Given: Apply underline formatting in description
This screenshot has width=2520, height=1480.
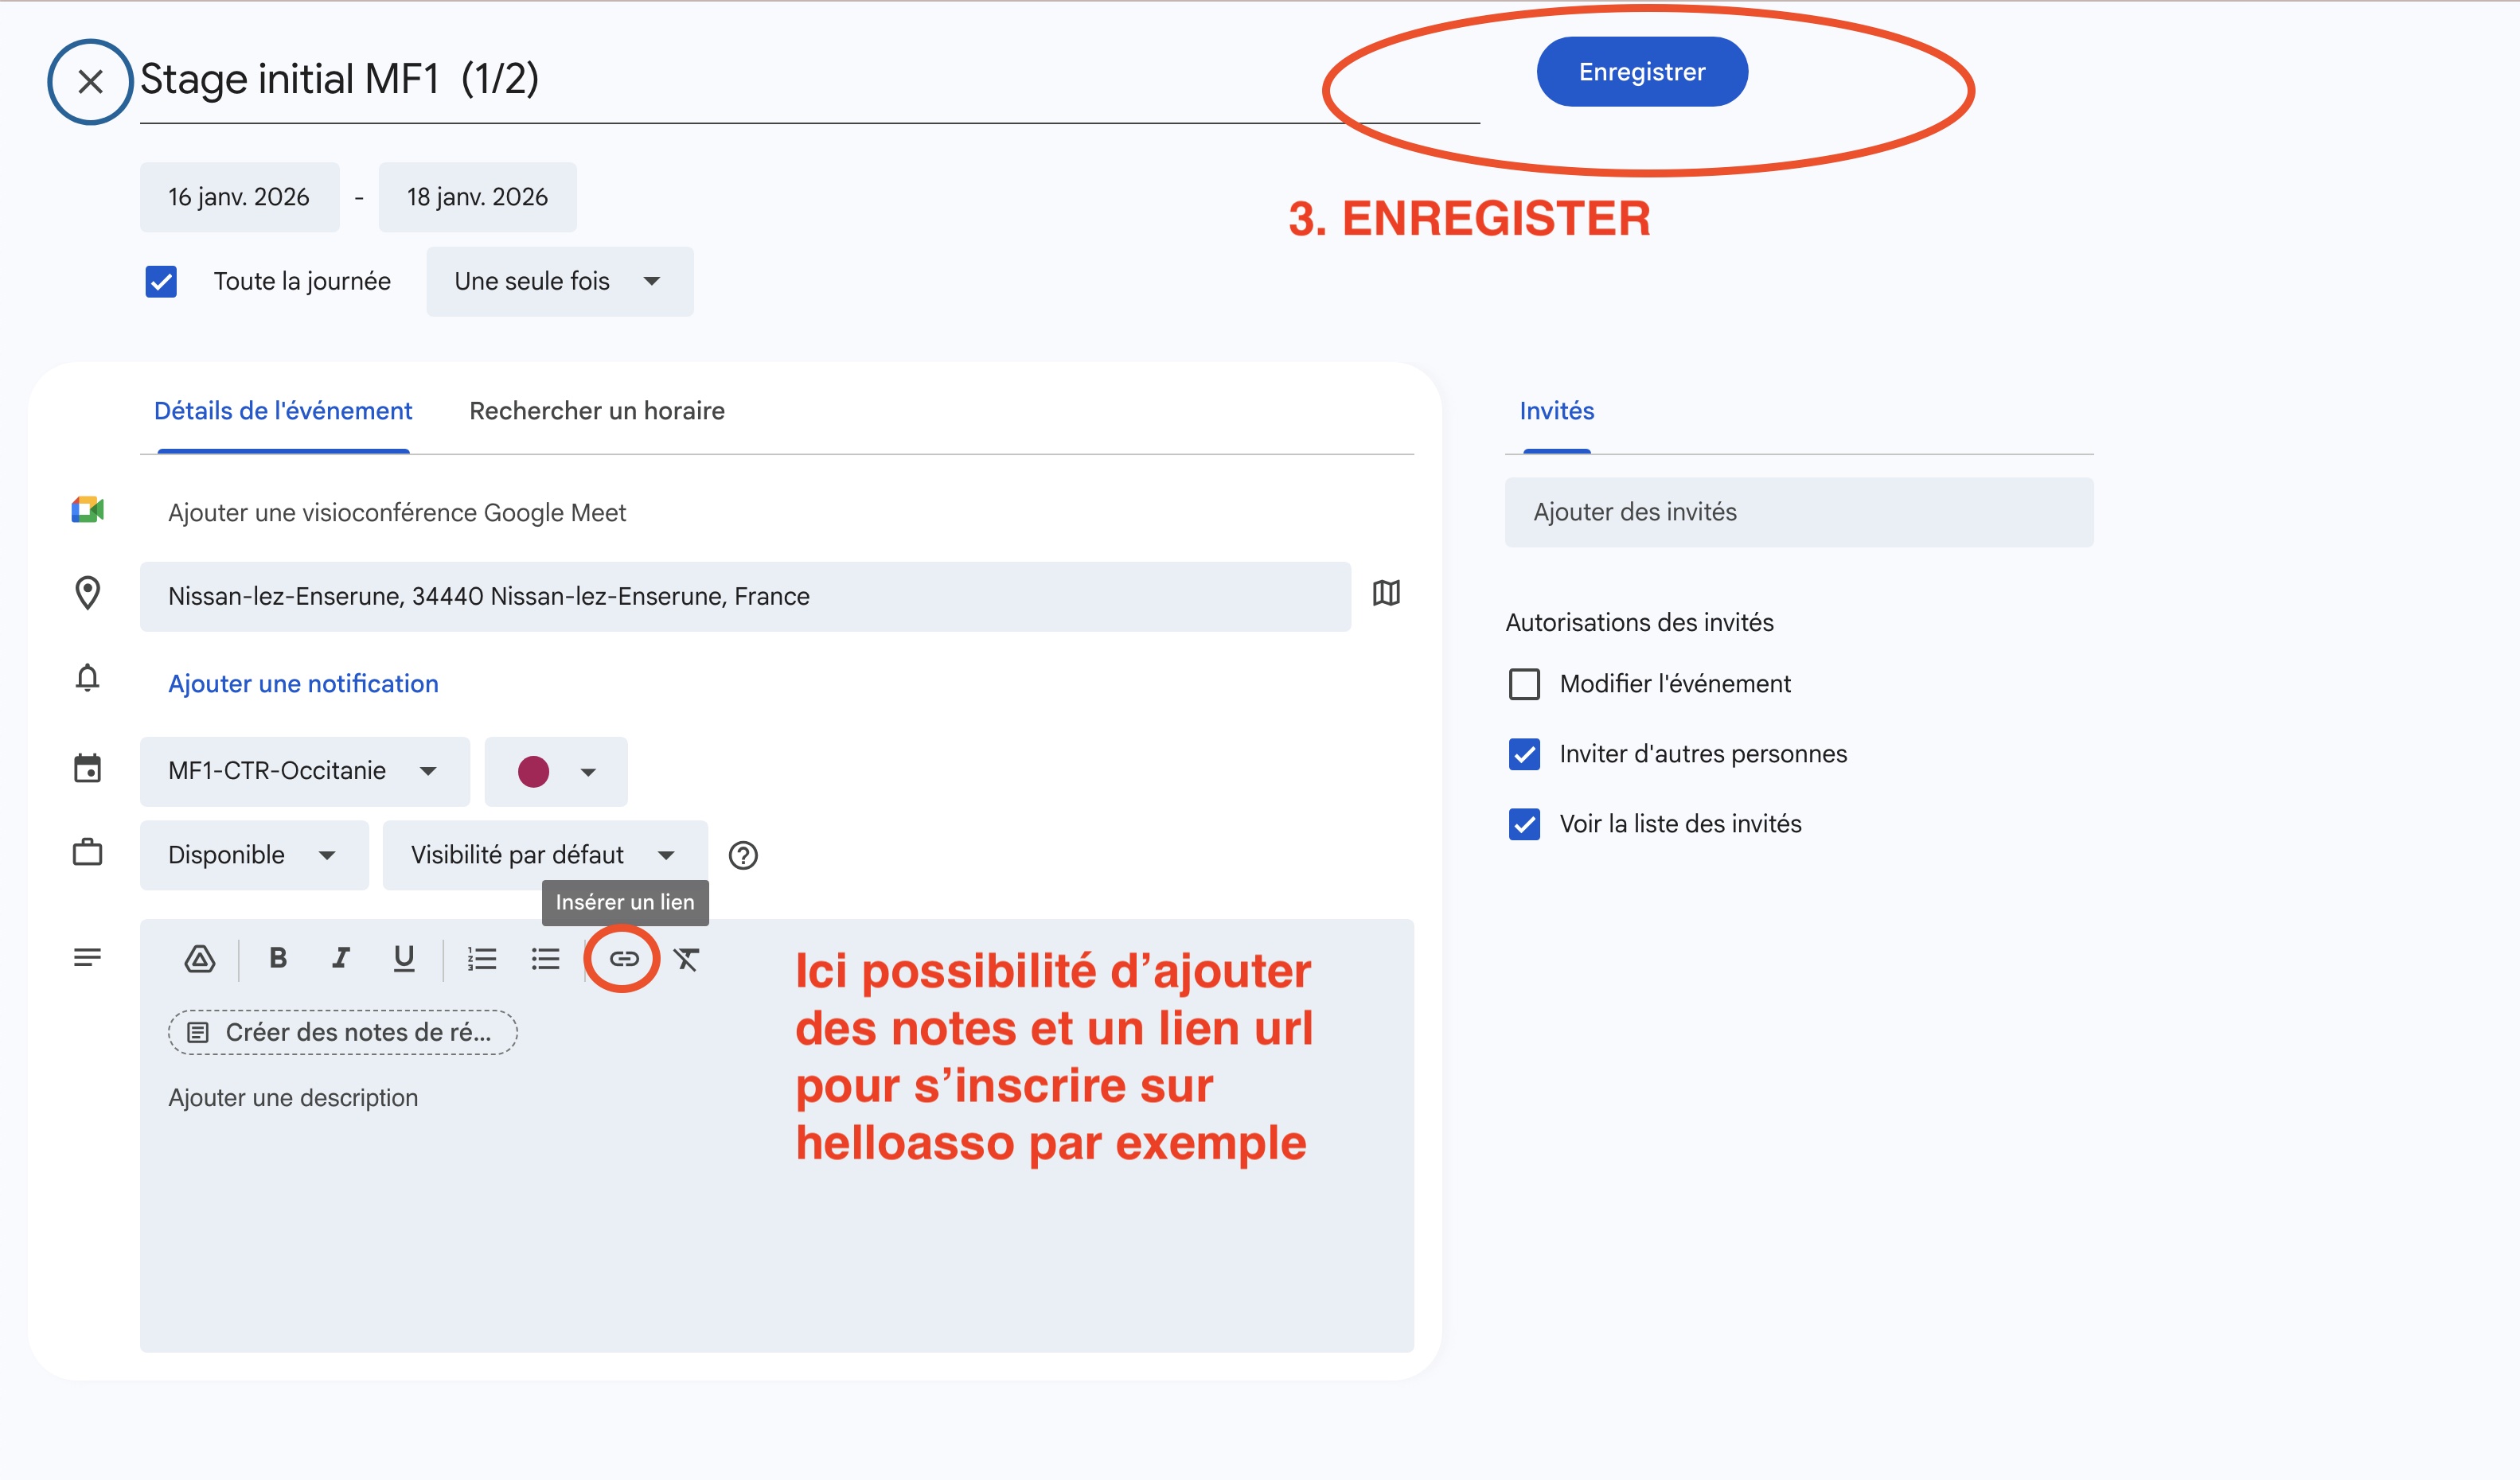Looking at the screenshot, I should point(403,958).
